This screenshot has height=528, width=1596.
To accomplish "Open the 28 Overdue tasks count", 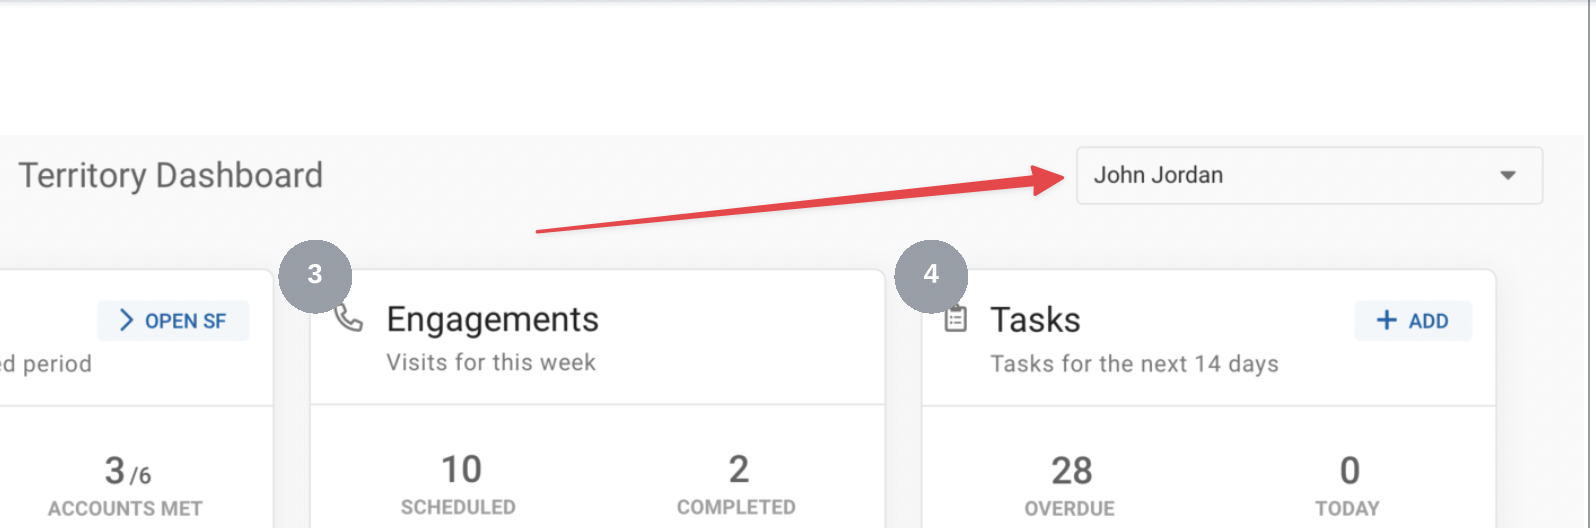I will (1071, 471).
